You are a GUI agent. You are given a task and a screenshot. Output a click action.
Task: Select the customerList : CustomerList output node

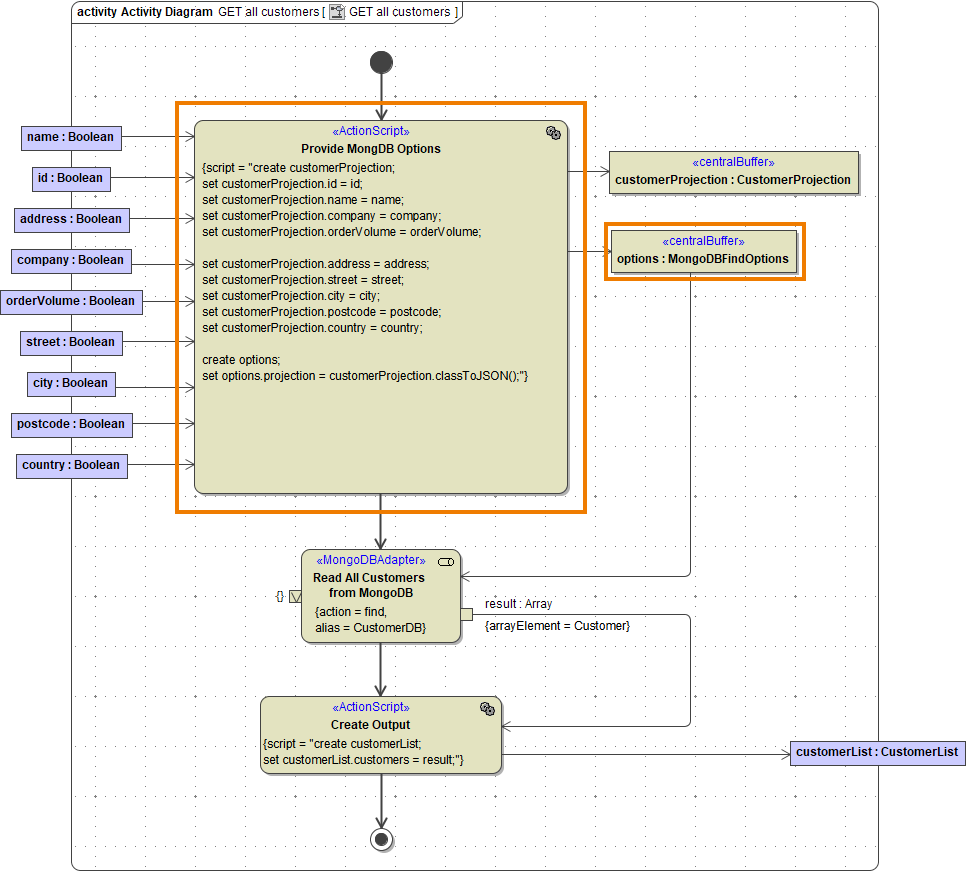(877, 753)
